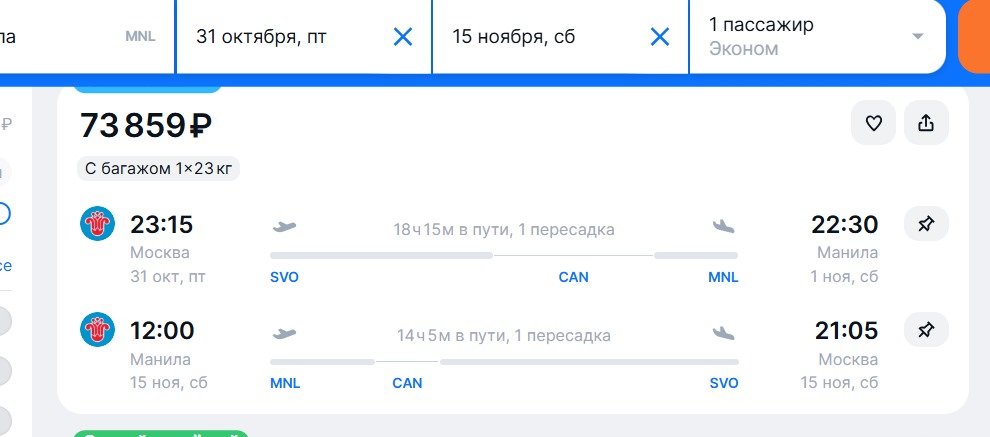Click the airline logo on the 12:00 flight
Viewport: 990px width, 437px height.
(x=97, y=330)
